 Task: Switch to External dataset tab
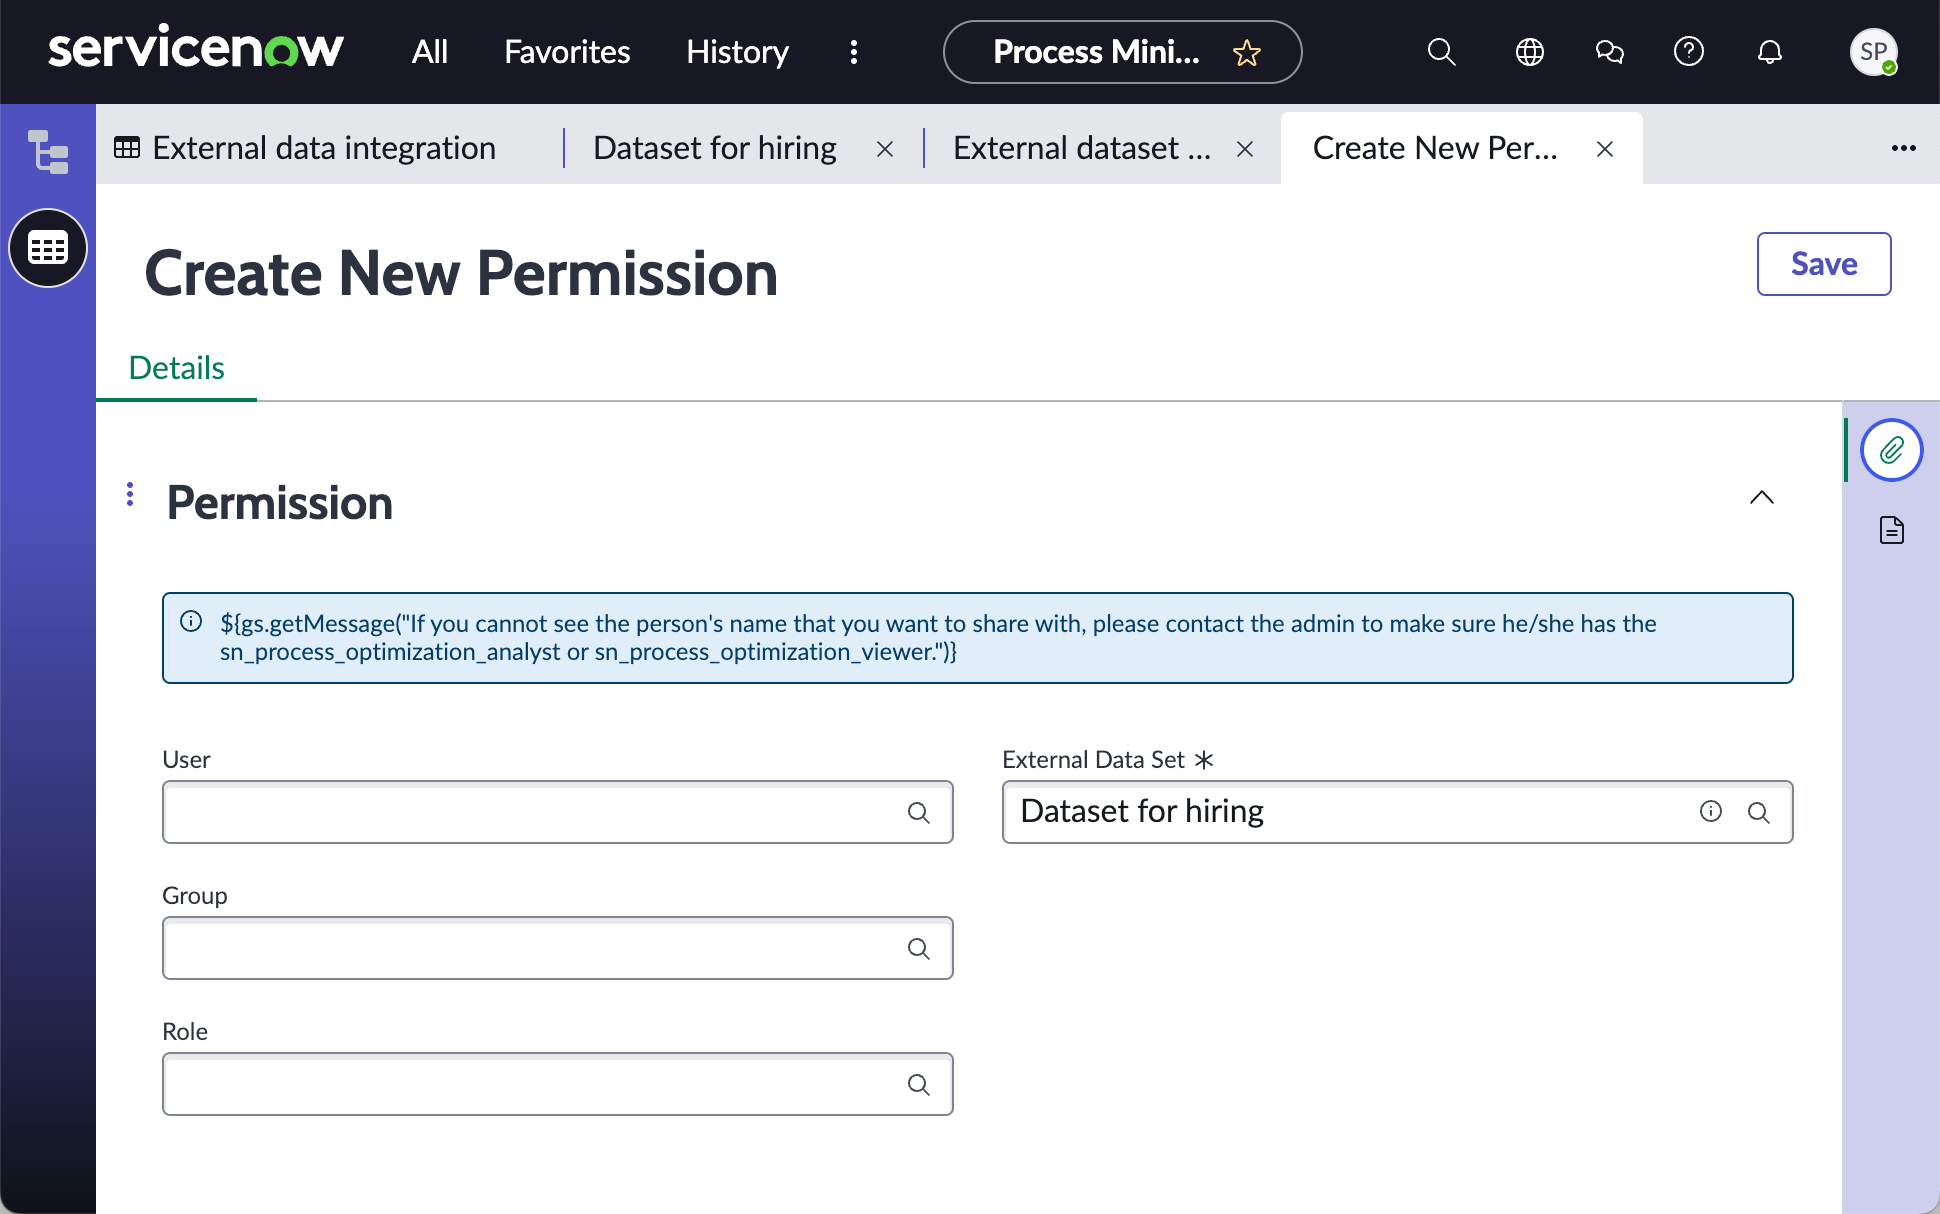click(1082, 148)
